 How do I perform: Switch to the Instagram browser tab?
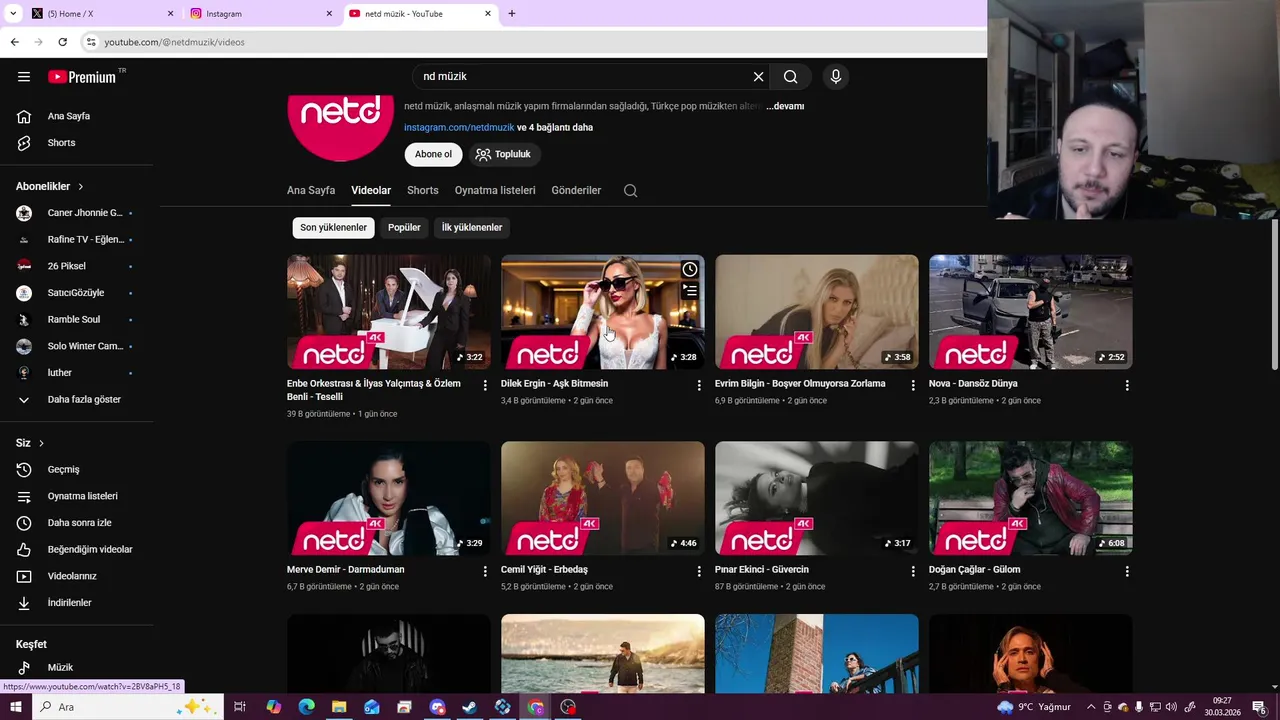click(x=261, y=14)
